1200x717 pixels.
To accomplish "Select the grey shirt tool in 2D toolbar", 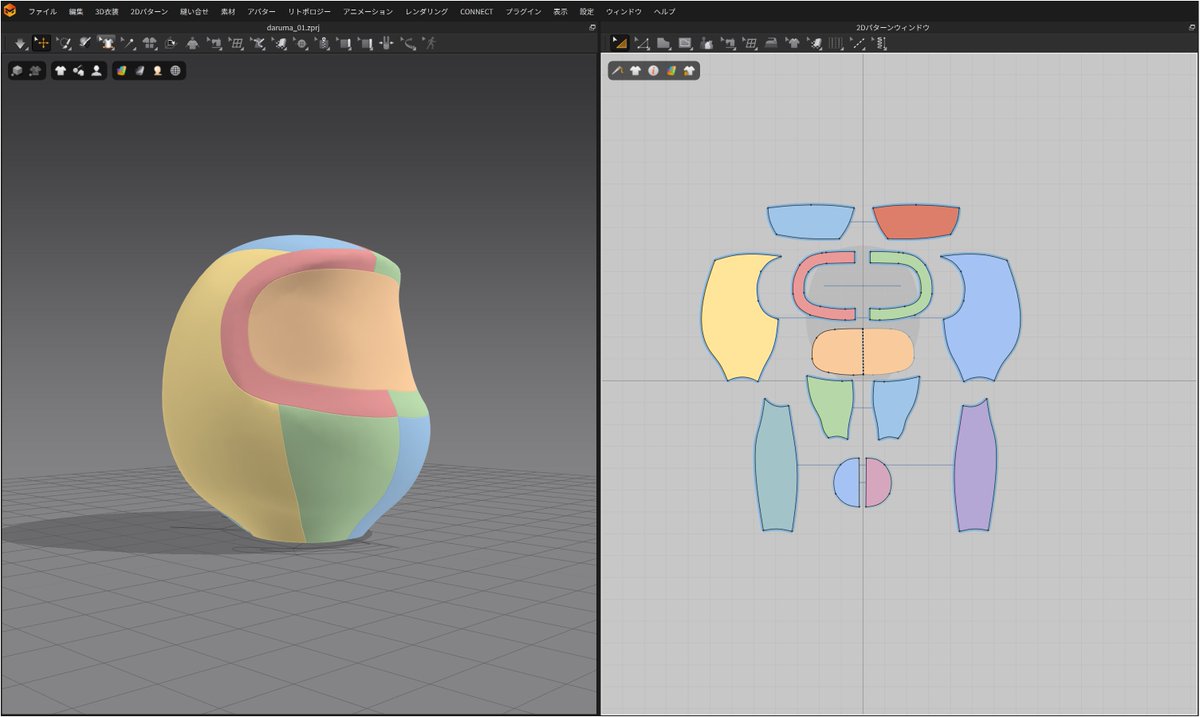I will 793,43.
